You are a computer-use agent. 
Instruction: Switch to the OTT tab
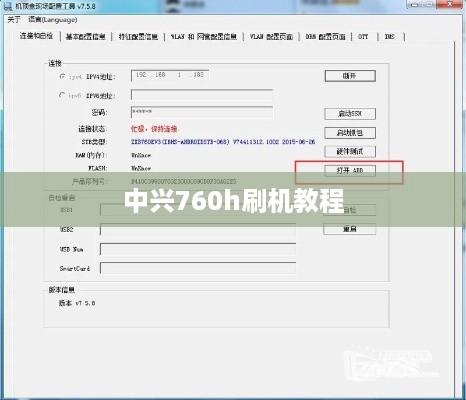[x=363, y=37]
